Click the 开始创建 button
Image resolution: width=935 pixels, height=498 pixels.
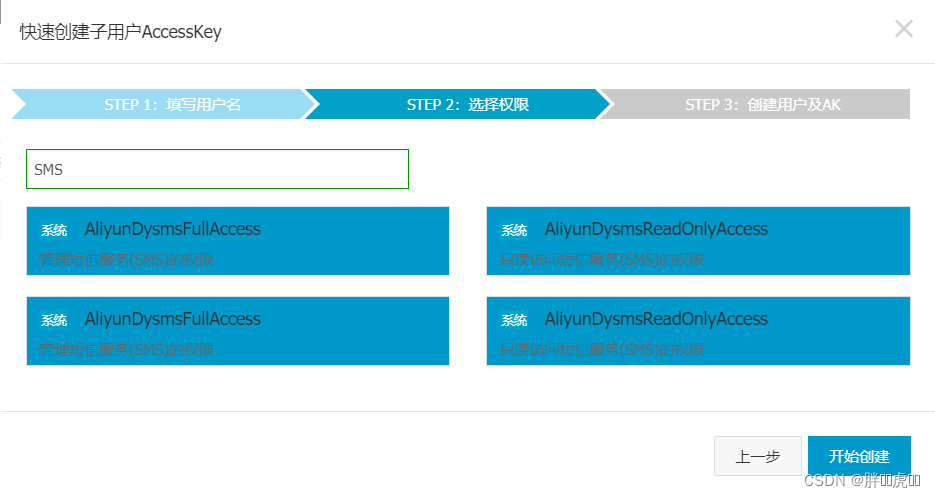(859, 456)
